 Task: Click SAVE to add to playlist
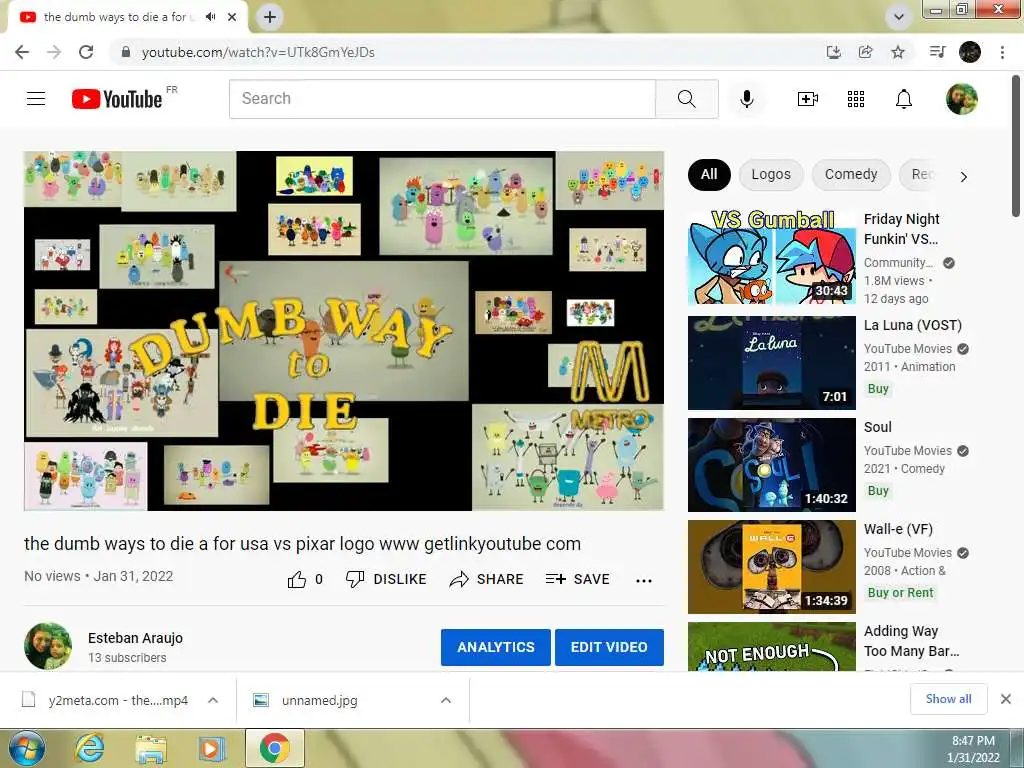[578, 579]
